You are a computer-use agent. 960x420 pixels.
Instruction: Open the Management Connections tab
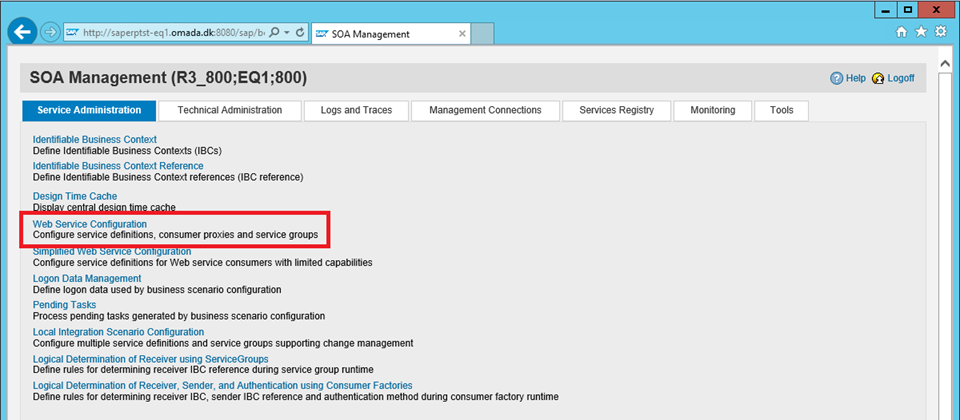(x=486, y=110)
